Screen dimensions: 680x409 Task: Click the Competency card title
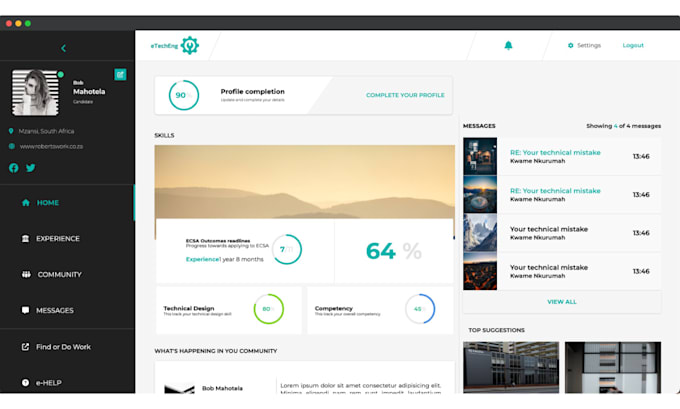click(333, 308)
